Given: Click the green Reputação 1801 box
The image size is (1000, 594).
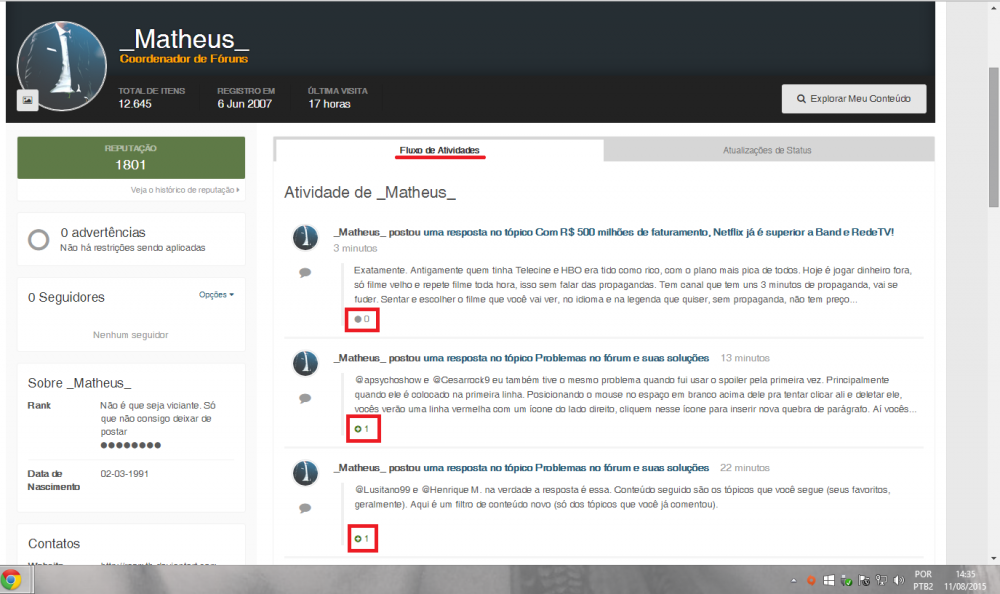Looking at the screenshot, I should [131, 158].
